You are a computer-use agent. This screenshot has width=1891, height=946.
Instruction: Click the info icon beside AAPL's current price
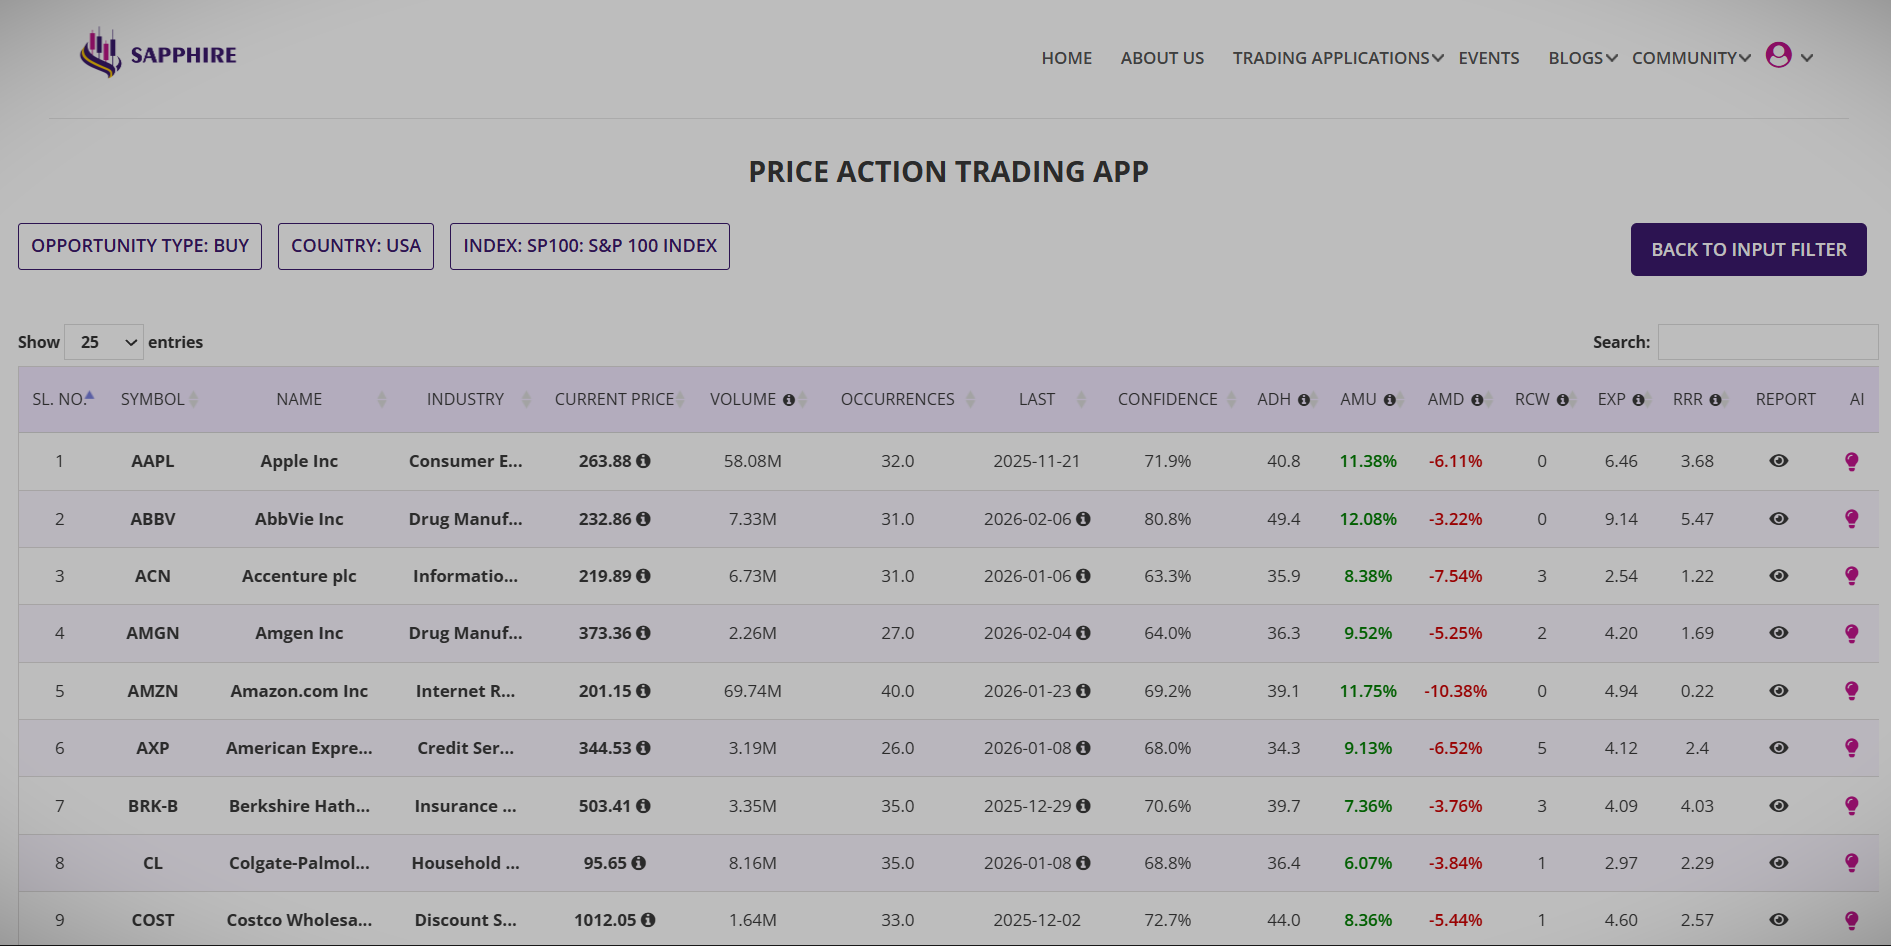(x=644, y=461)
